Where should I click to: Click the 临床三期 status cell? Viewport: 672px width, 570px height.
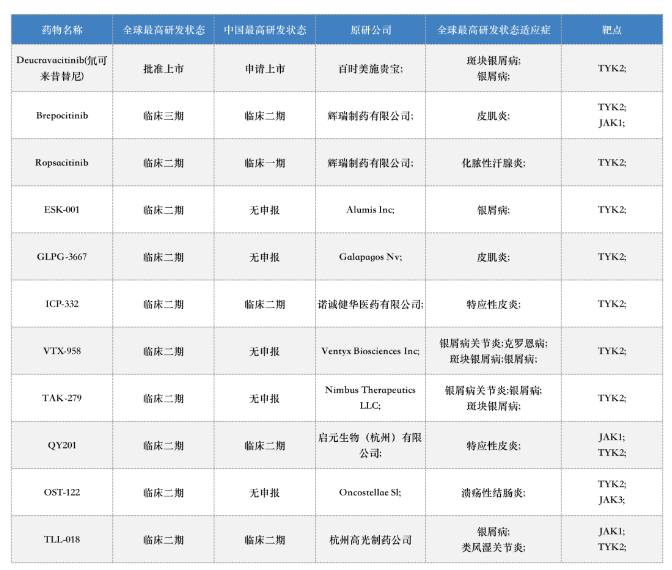[163, 115]
